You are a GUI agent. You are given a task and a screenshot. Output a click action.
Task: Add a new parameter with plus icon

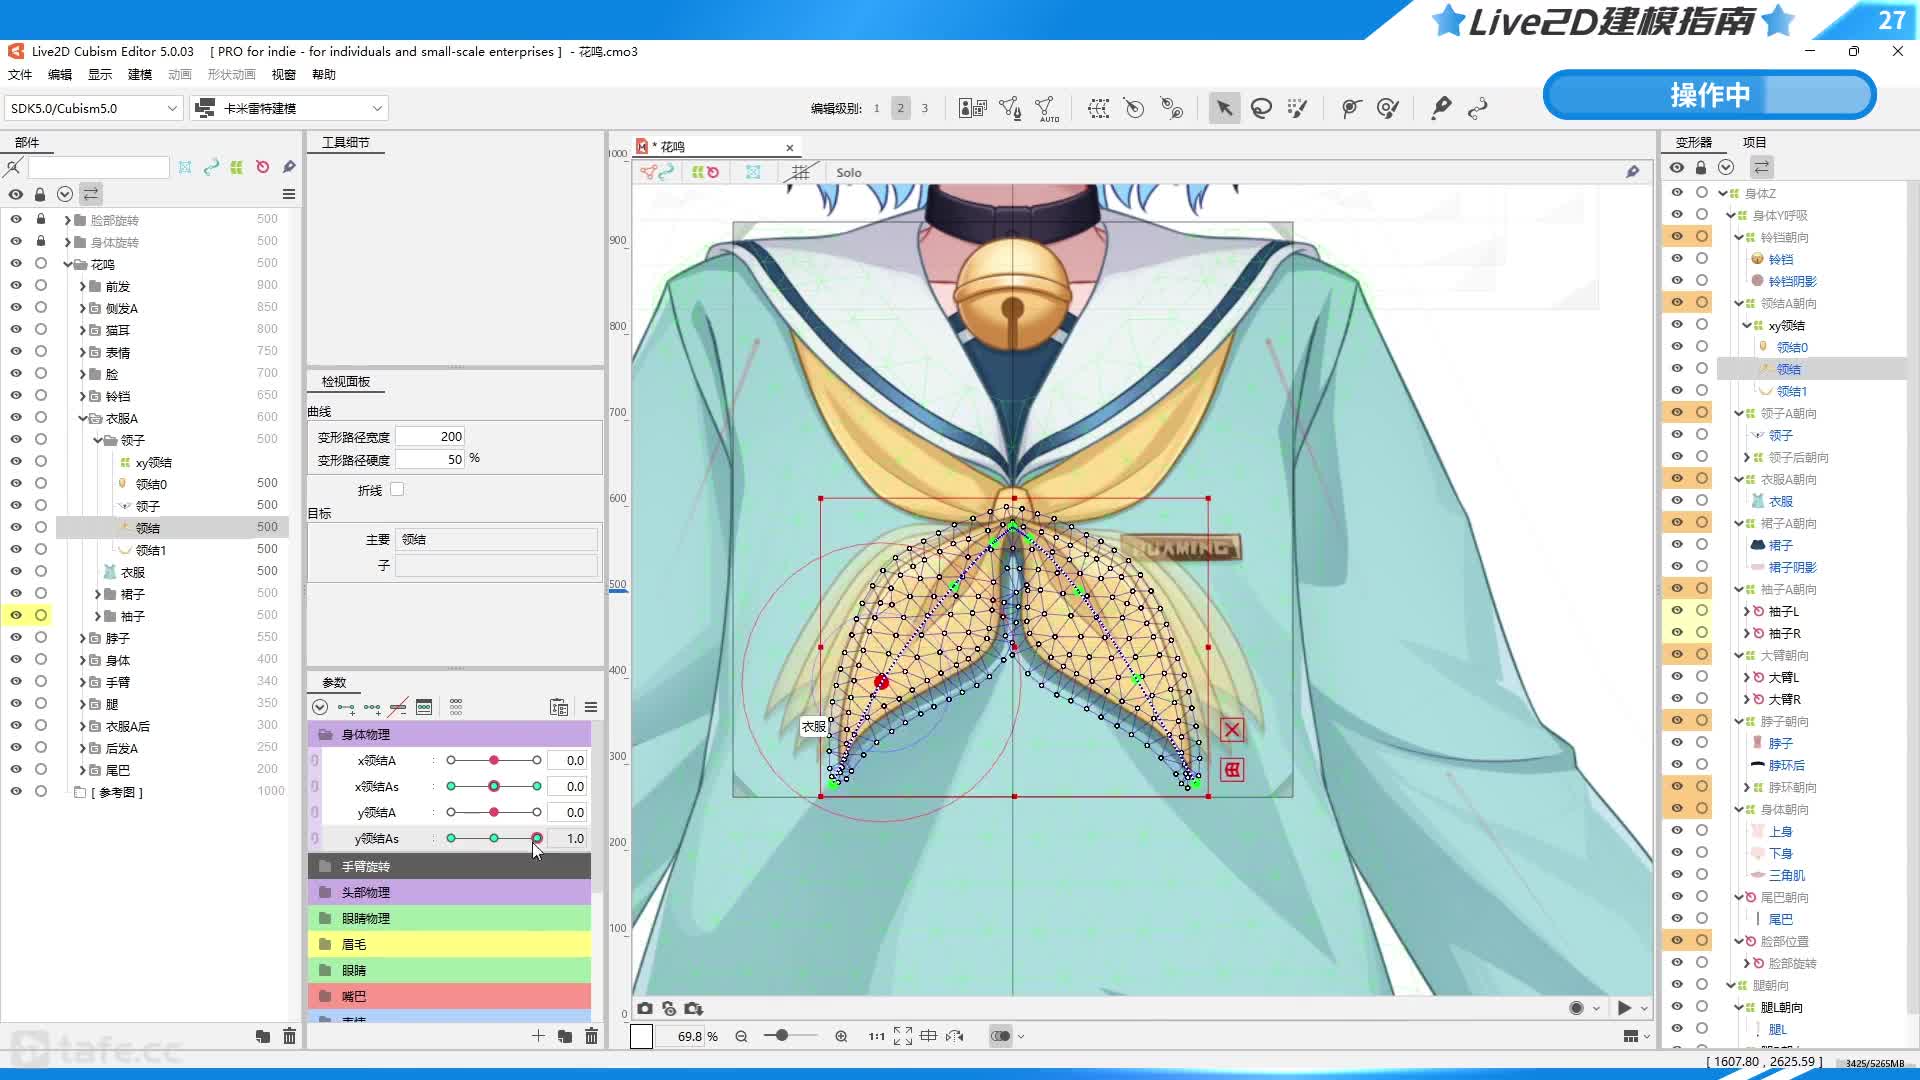(538, 1036)
